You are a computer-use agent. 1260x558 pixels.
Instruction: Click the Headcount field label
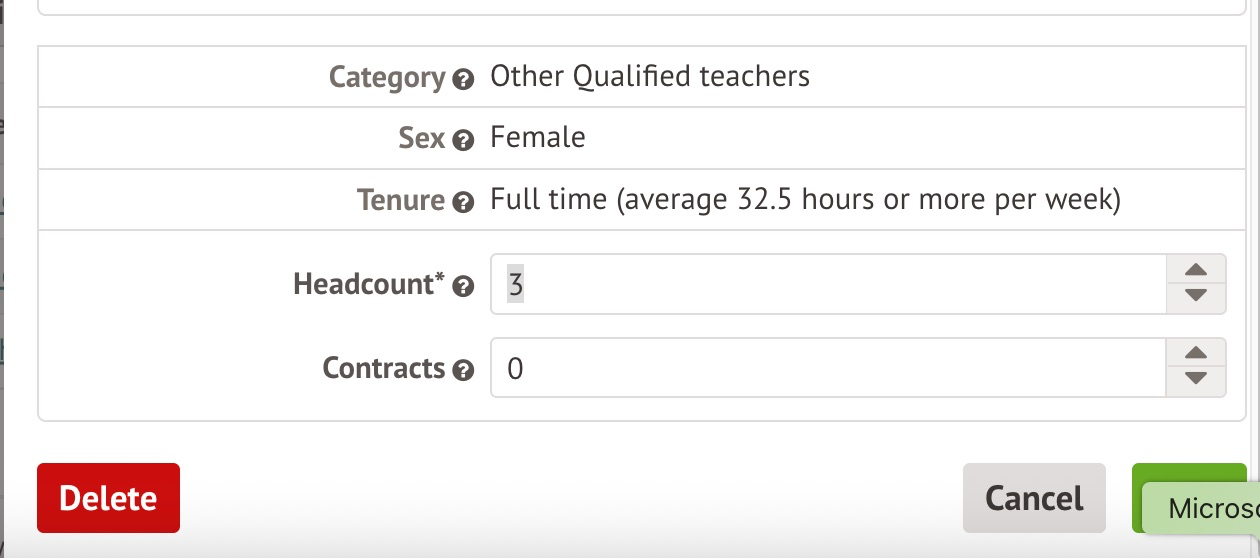click(368, 285)
